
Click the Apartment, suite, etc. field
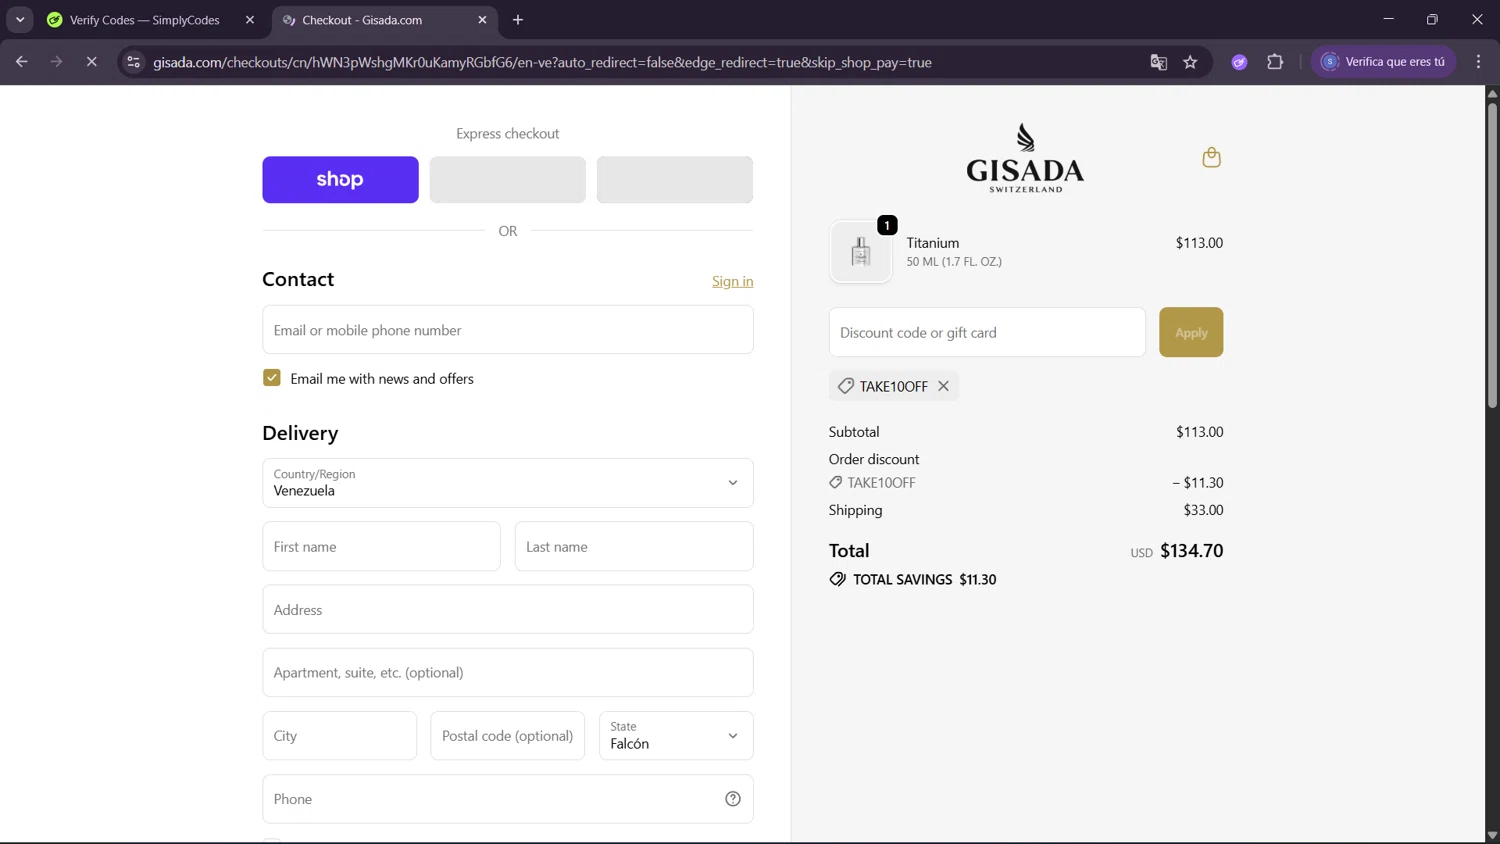tap(508, 673)
